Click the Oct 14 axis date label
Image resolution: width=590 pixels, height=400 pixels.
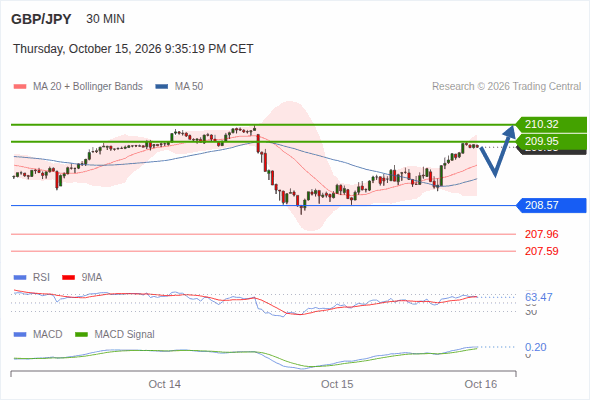click(x=164, y=384)
